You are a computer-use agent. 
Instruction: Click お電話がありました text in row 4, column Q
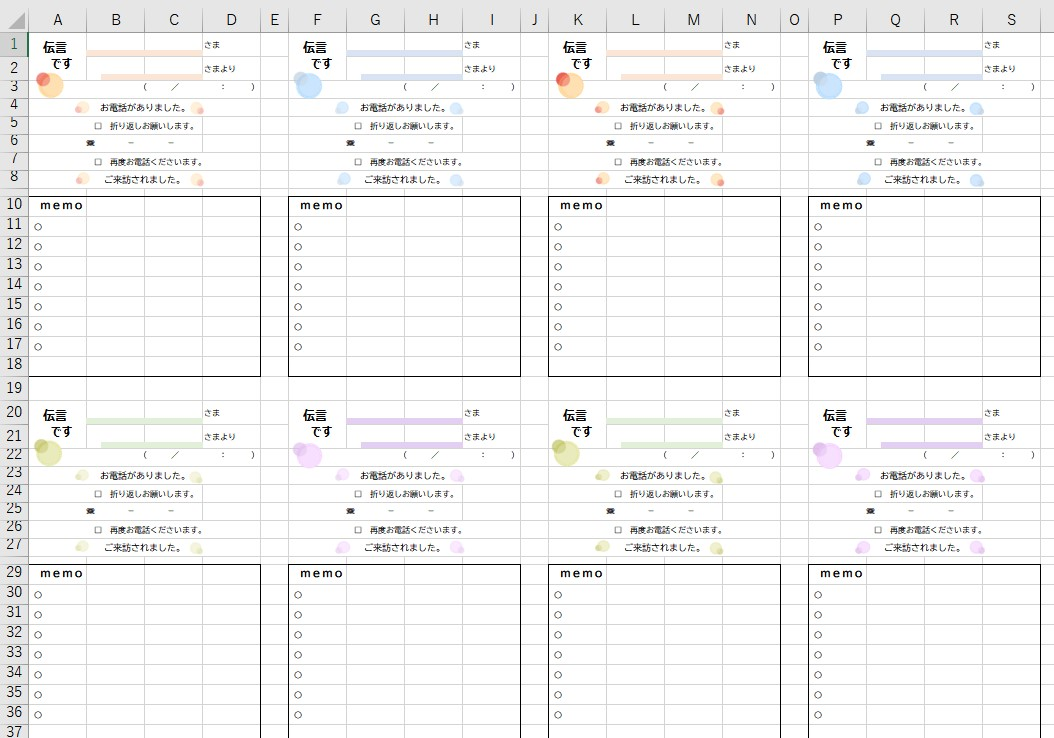924,108
